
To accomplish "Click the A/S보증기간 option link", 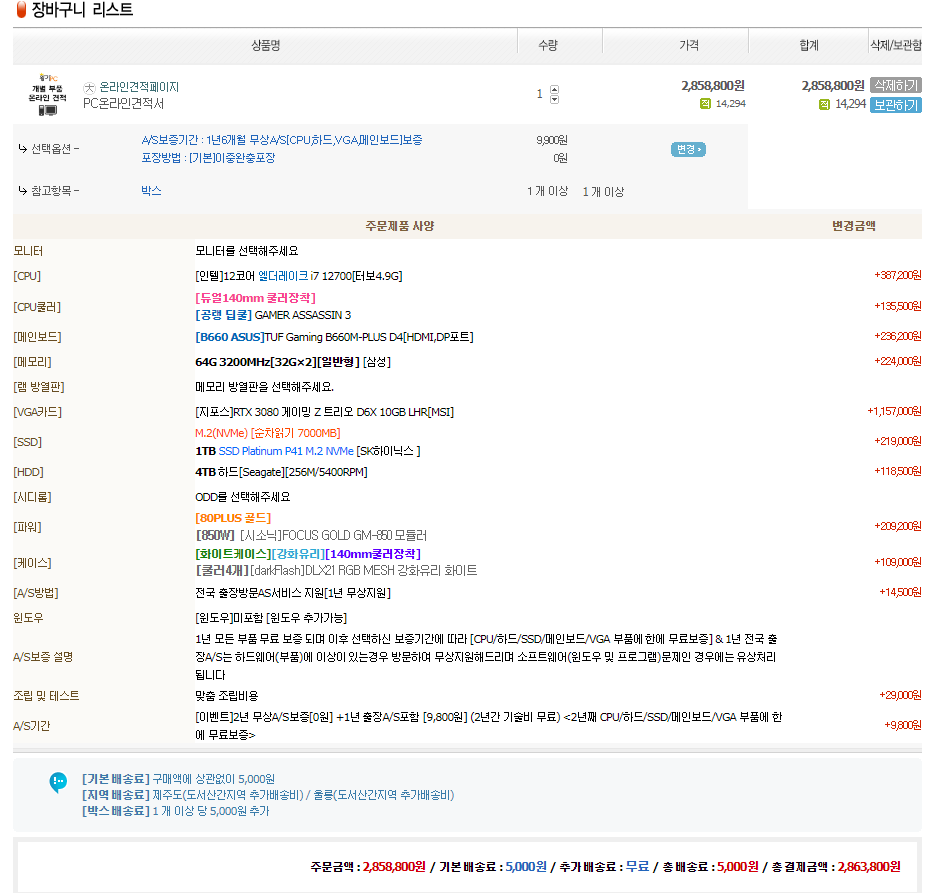I will point(282,140).
